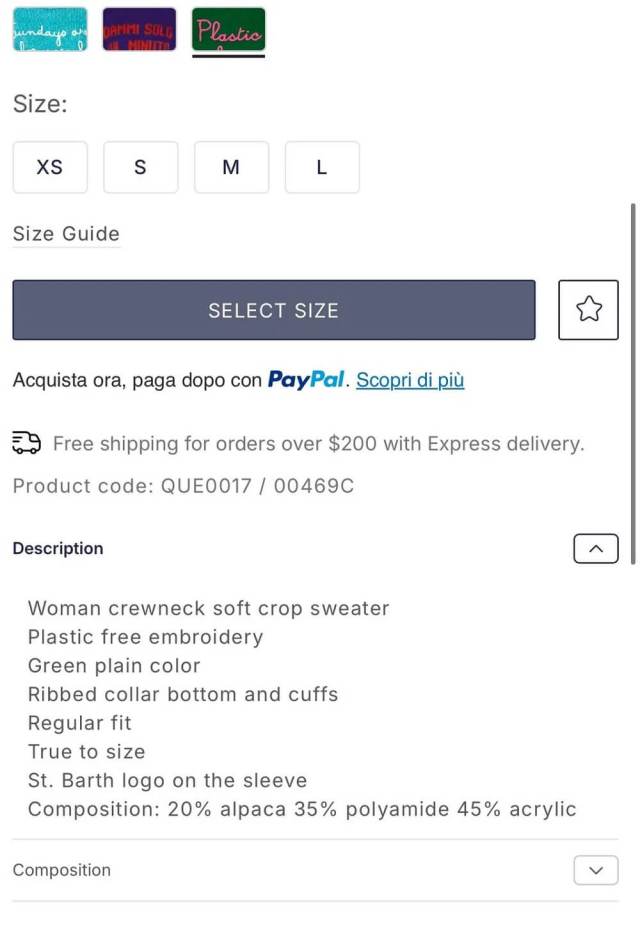Select size L
640x934 pixels.
click(x=322, y=167)
